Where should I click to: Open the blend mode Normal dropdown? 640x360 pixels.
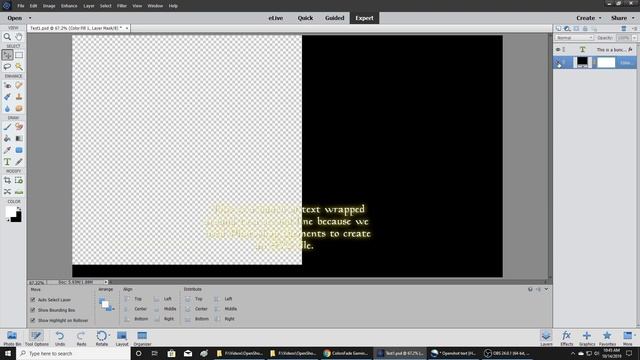[574, 38]
